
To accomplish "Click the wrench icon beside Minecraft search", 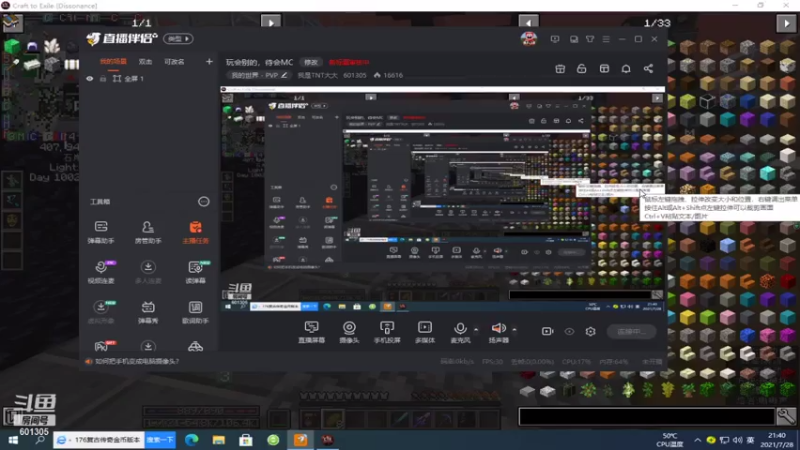I will (786, 417).
